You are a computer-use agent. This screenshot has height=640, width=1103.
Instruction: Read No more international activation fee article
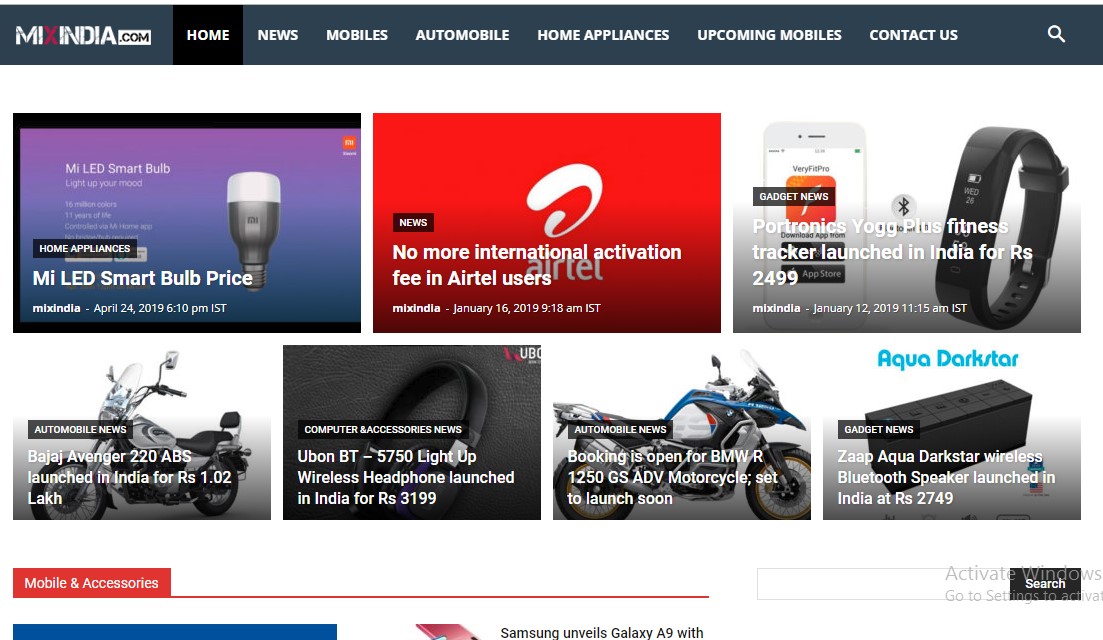click(537, 265)
